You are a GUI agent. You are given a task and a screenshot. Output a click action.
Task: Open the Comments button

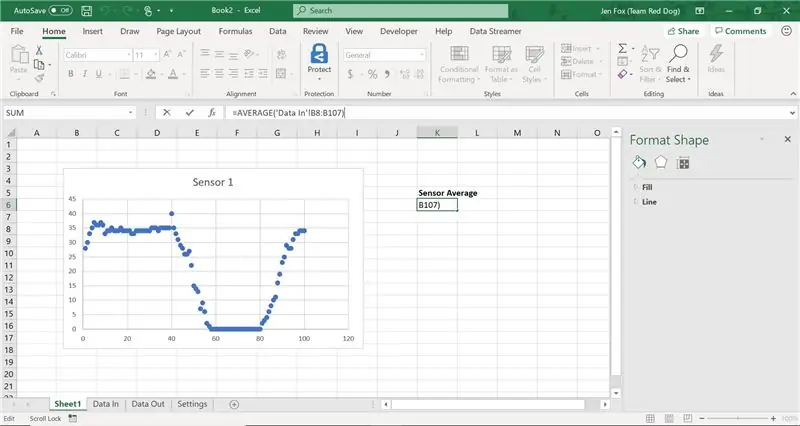(740, 31)
